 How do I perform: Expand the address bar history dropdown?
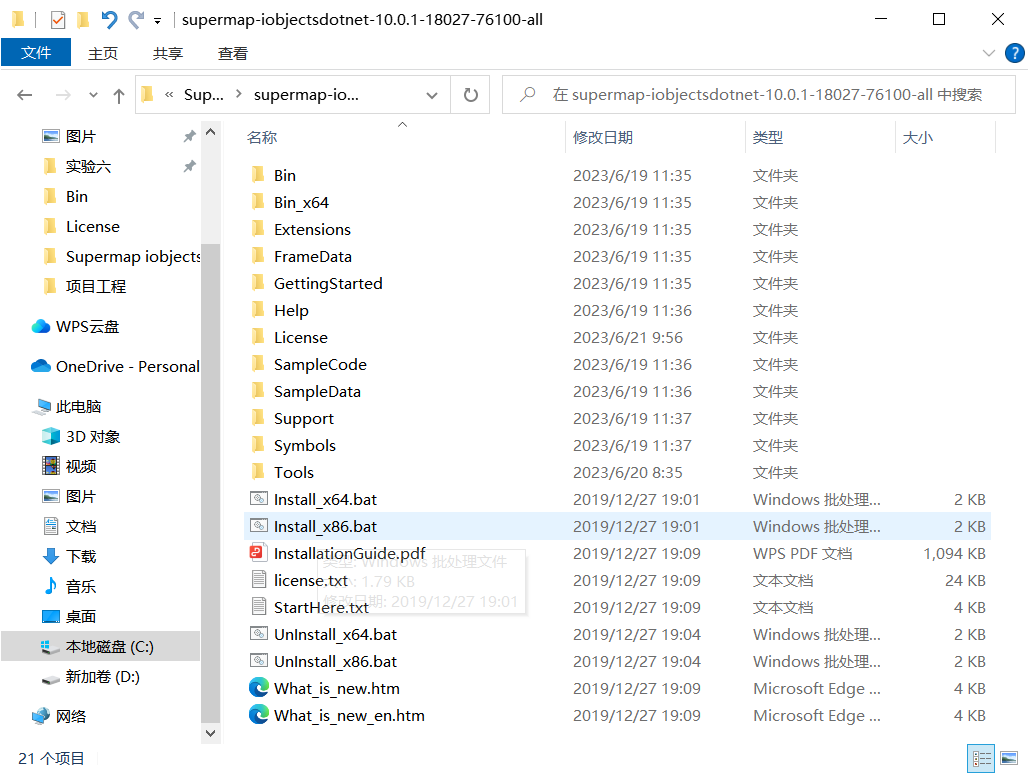(x=432, y=95)
